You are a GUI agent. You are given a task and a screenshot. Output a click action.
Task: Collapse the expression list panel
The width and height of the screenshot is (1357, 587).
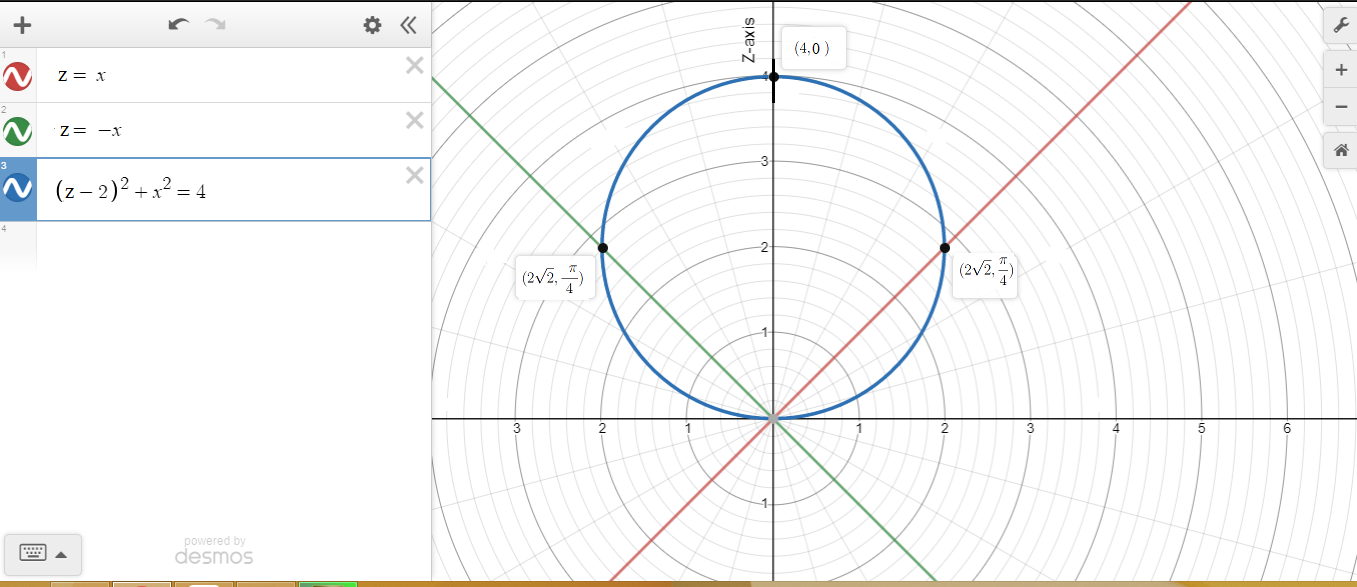click(408, 25)
